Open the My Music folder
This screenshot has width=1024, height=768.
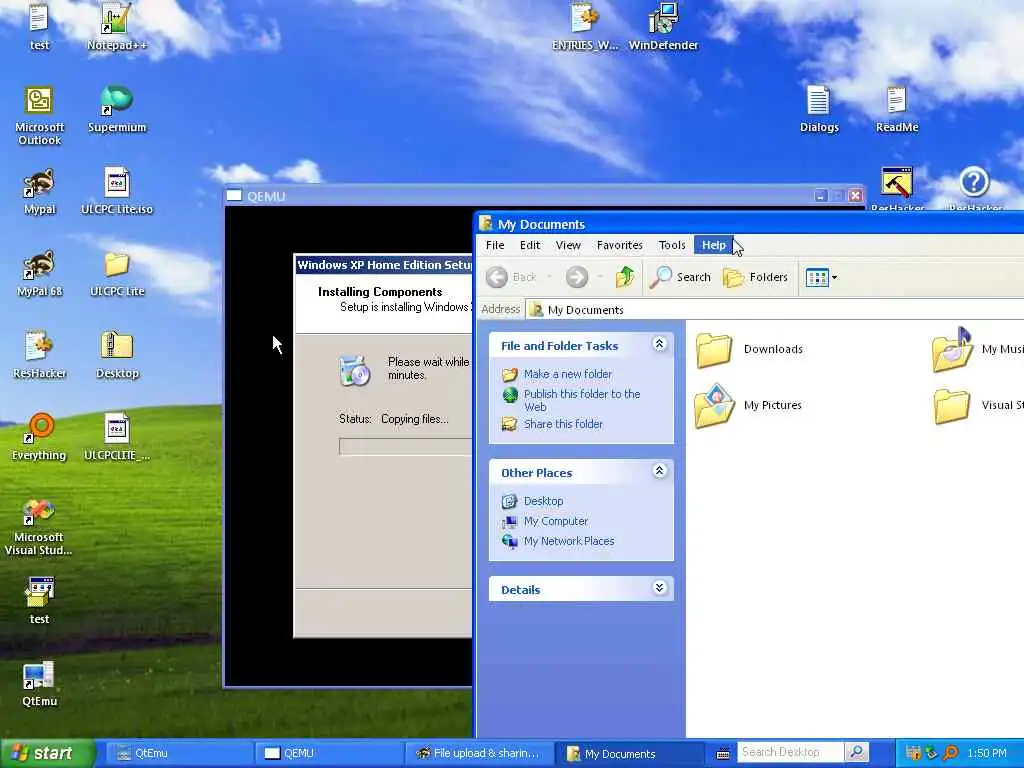978,349
